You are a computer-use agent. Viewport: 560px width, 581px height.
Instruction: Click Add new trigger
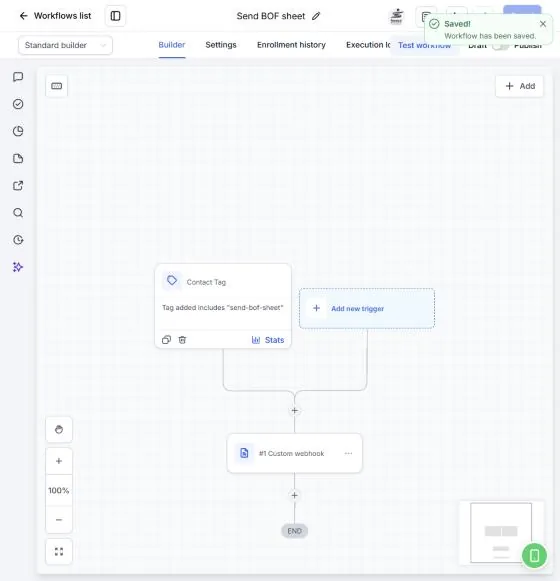[x=367, y=308]
